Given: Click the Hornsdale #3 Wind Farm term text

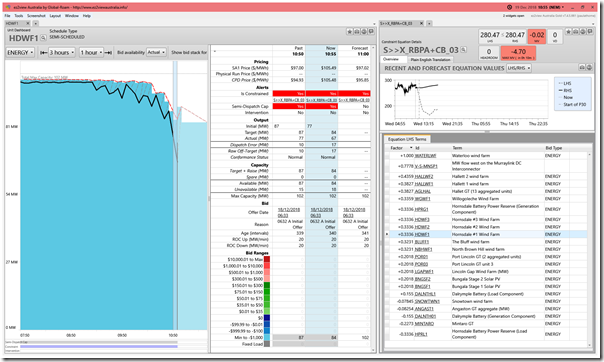Looking at the screenshot, I should click(476, 220).
